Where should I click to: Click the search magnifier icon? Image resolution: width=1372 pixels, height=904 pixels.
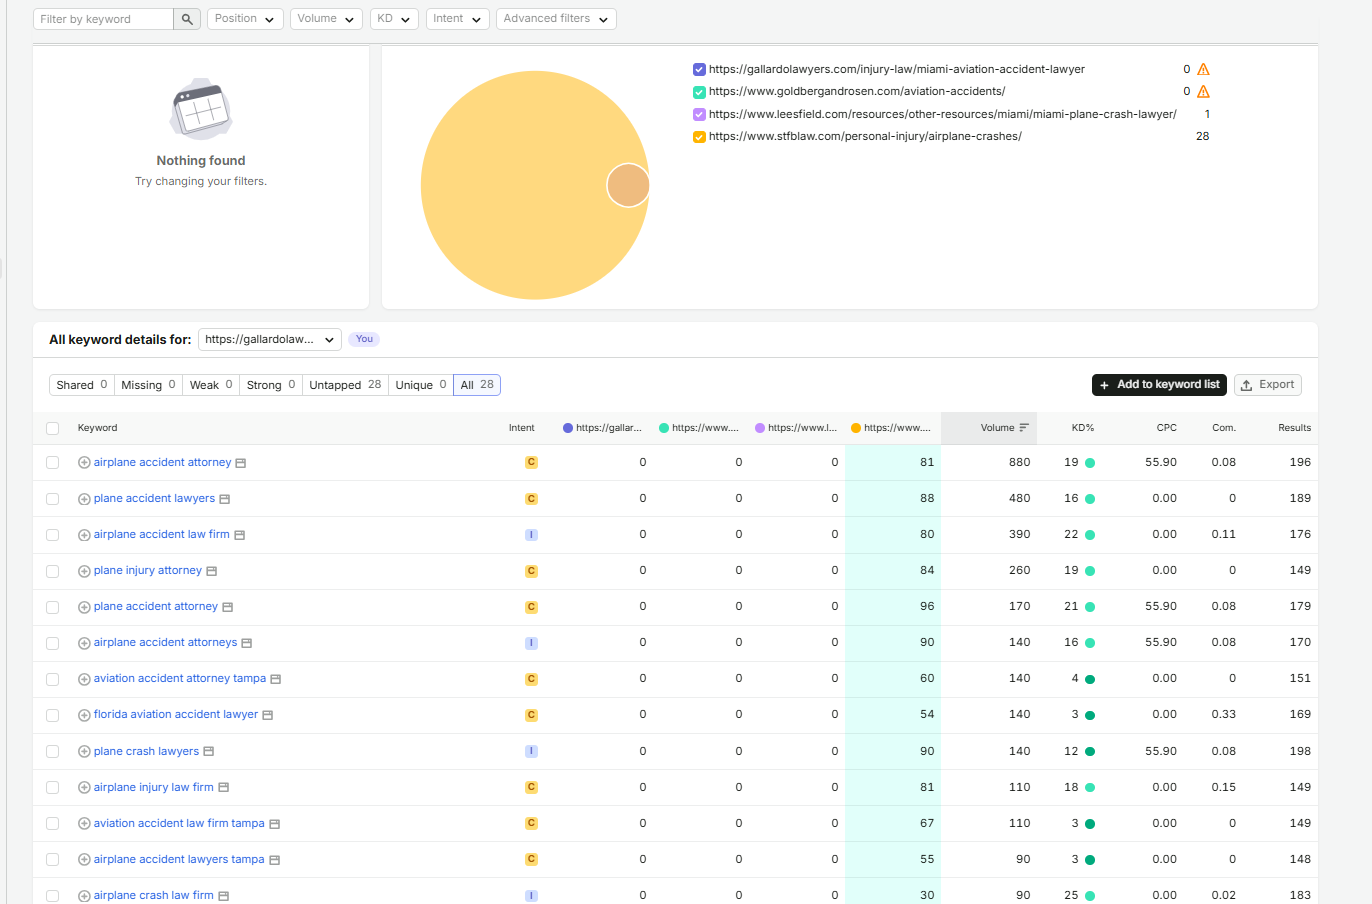187,19
